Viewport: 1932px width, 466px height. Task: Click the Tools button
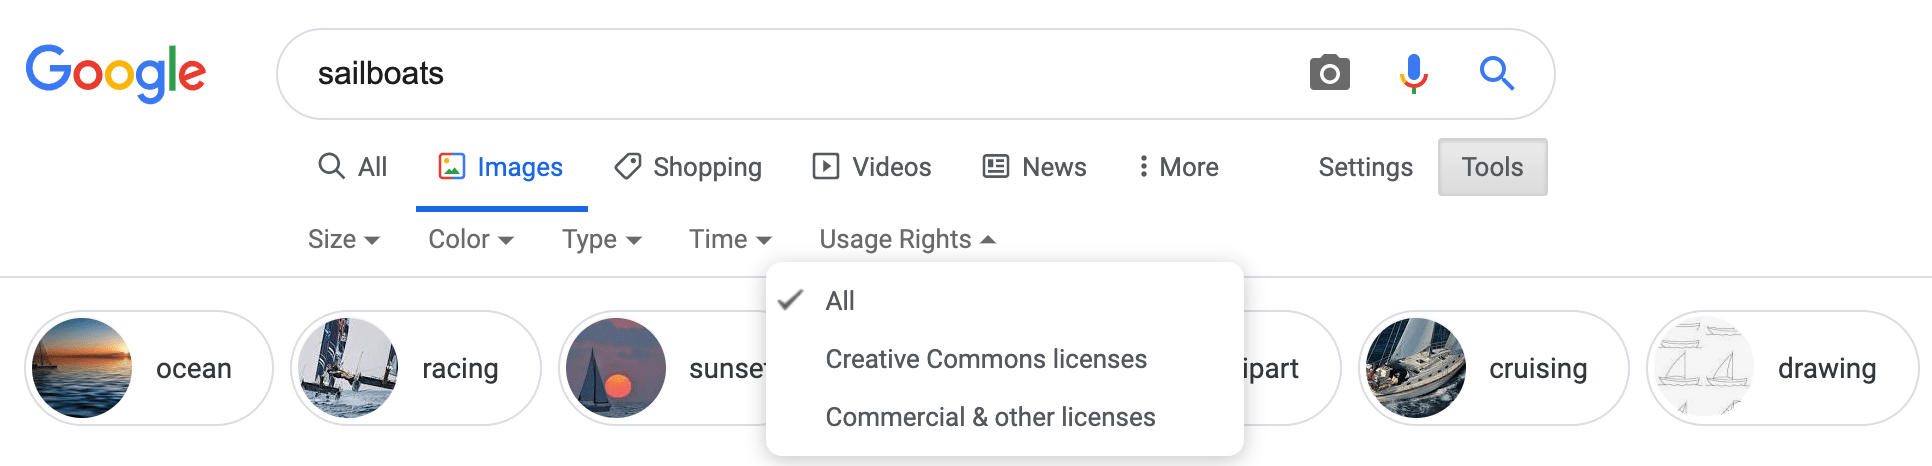[x=1492, y=167]
